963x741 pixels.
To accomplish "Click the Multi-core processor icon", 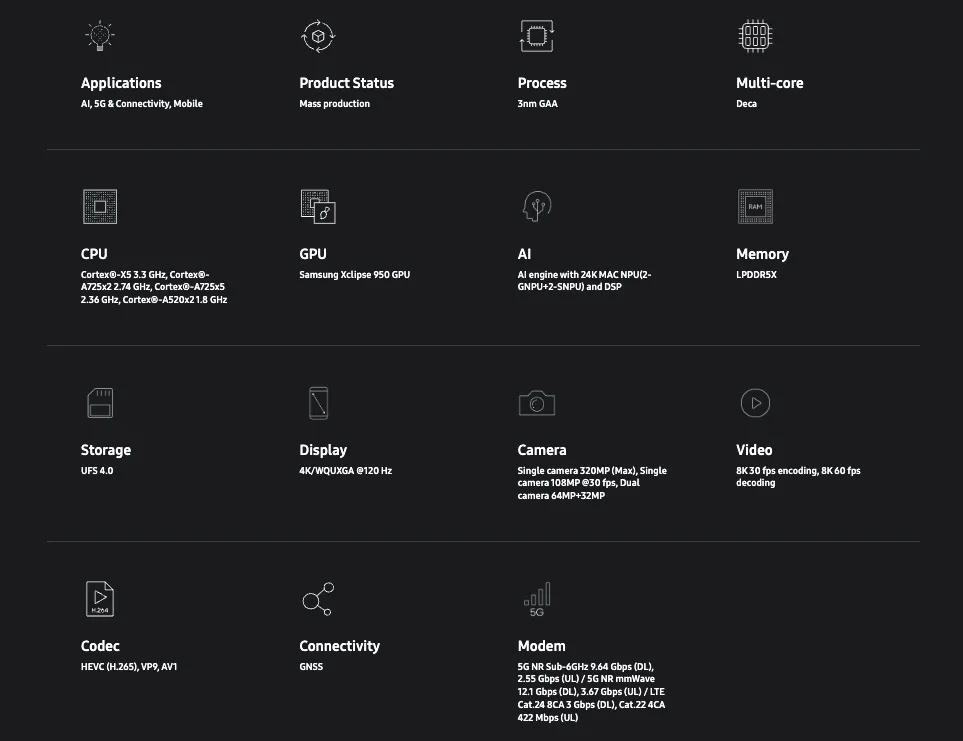I will point(755,36).
